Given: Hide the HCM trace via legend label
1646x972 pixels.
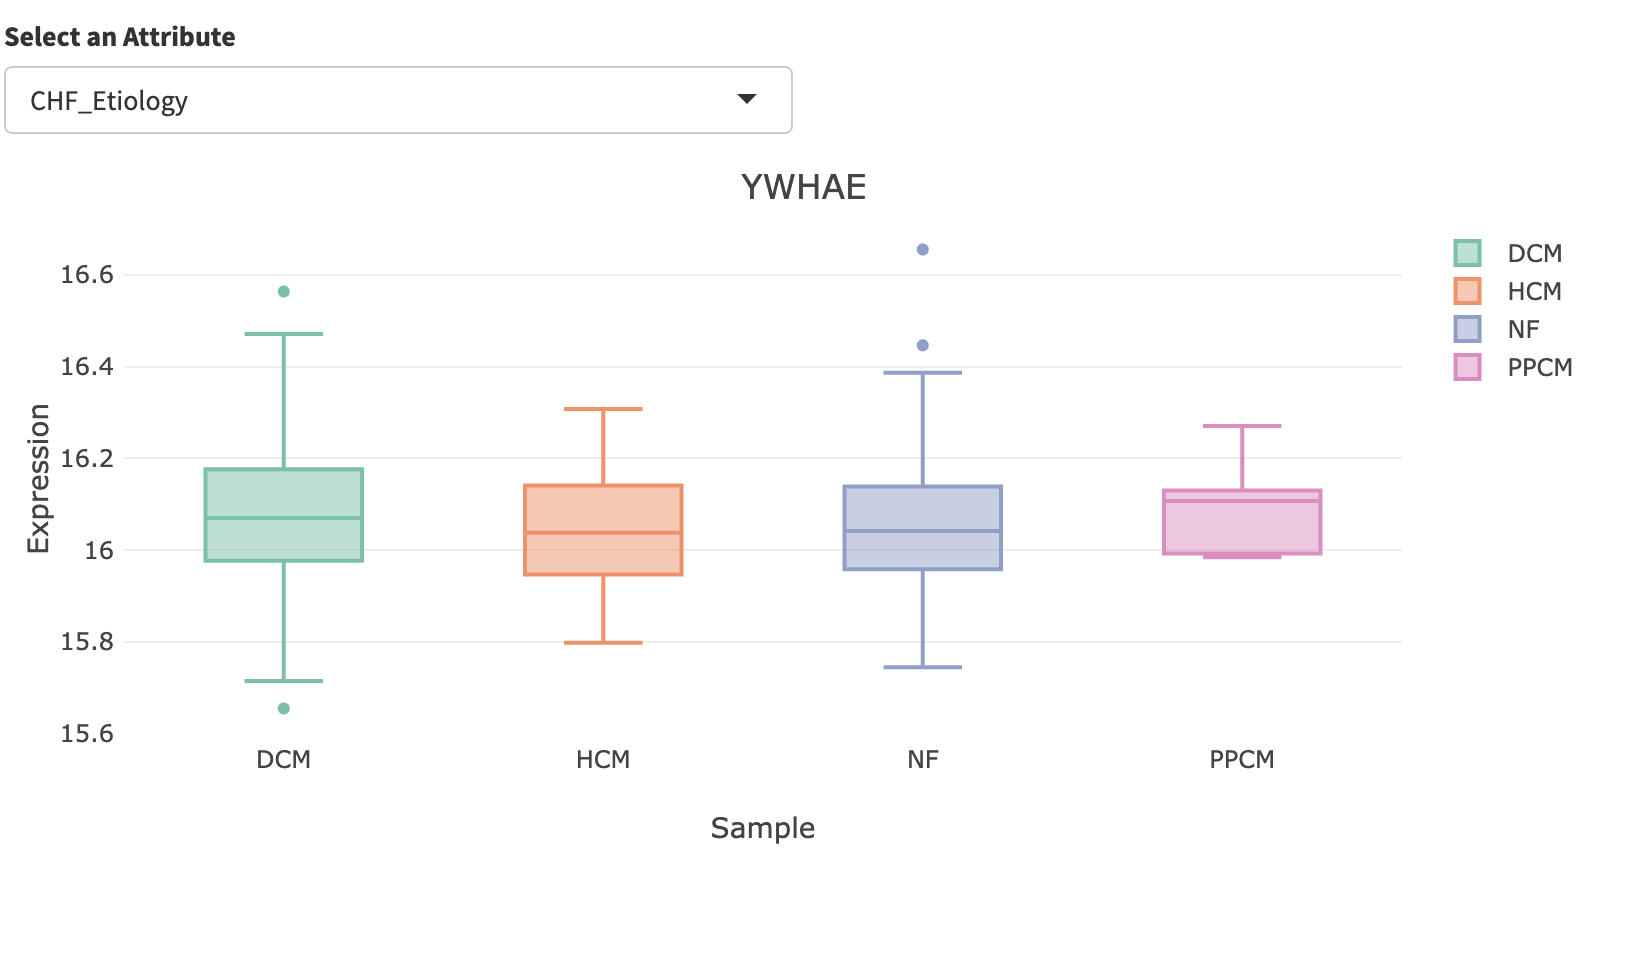Looking at the screenshot, I should [x=1534, y=292].
